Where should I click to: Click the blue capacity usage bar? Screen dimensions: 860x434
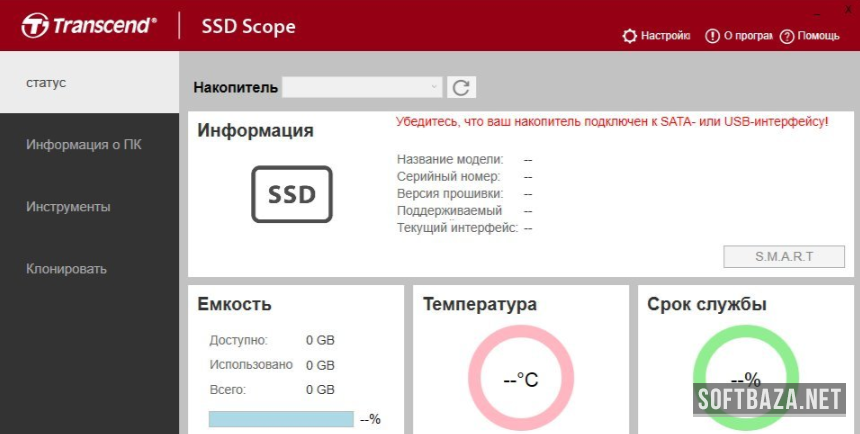click(x=281, y=419)
